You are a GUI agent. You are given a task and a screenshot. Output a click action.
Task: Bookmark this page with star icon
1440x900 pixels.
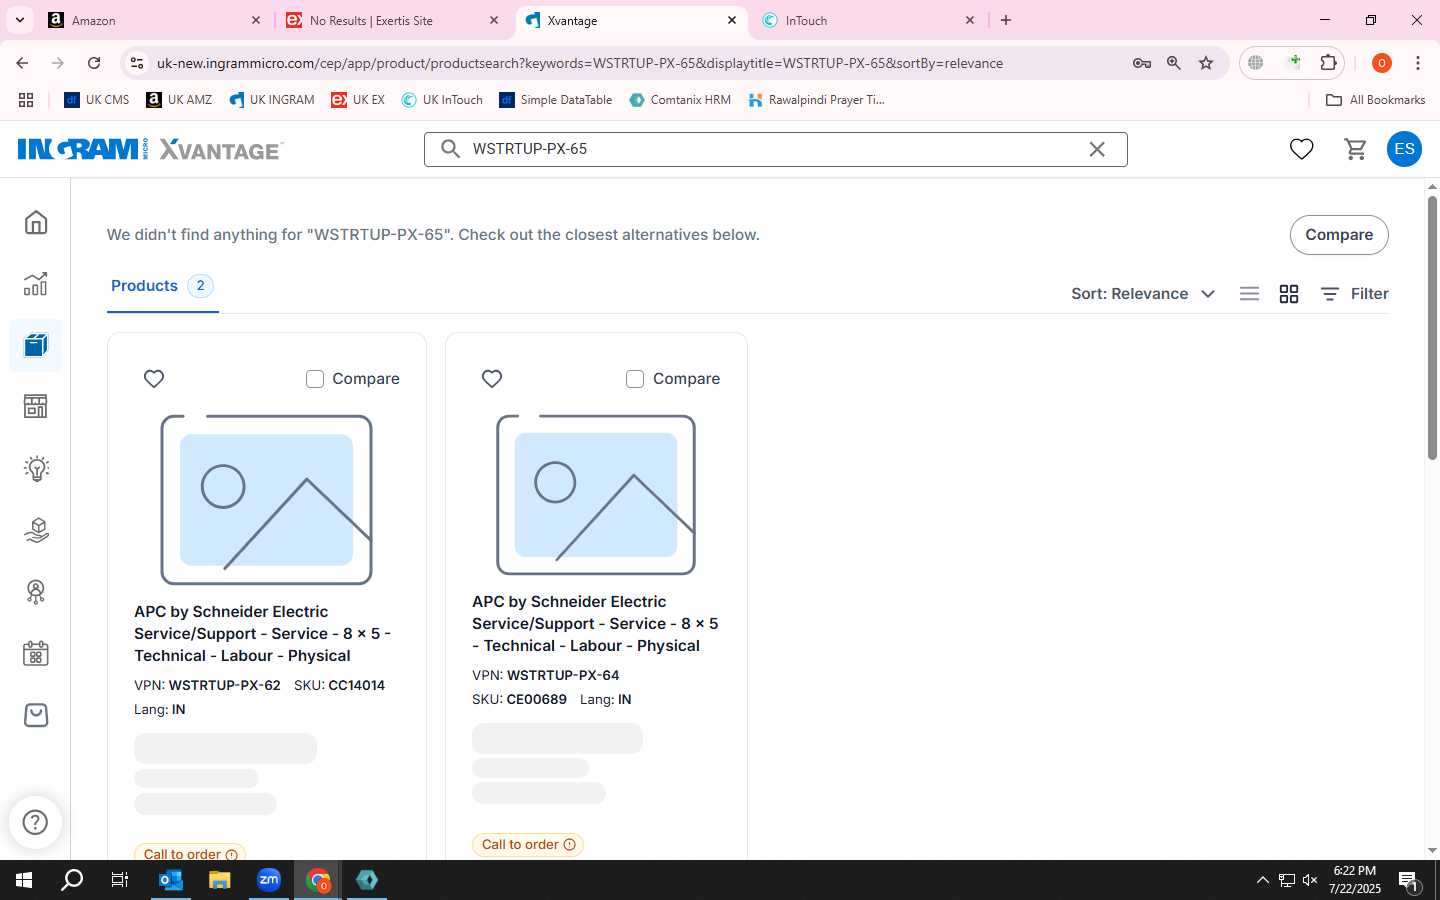click(x=1206, y=63)
